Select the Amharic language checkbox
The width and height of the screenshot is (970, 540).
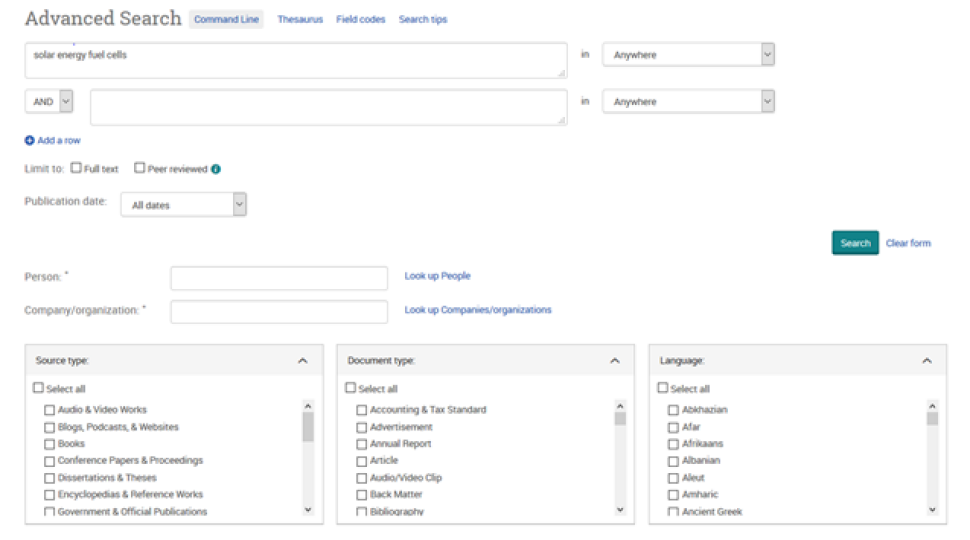(x=674, y=495)
